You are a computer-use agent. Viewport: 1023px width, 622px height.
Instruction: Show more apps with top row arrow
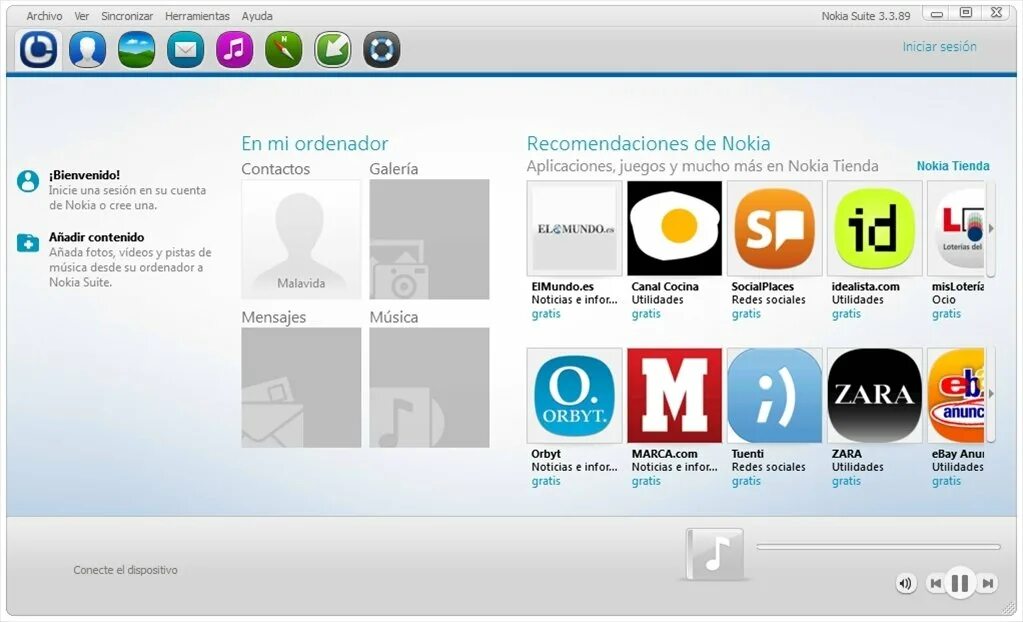pos(991,228)
